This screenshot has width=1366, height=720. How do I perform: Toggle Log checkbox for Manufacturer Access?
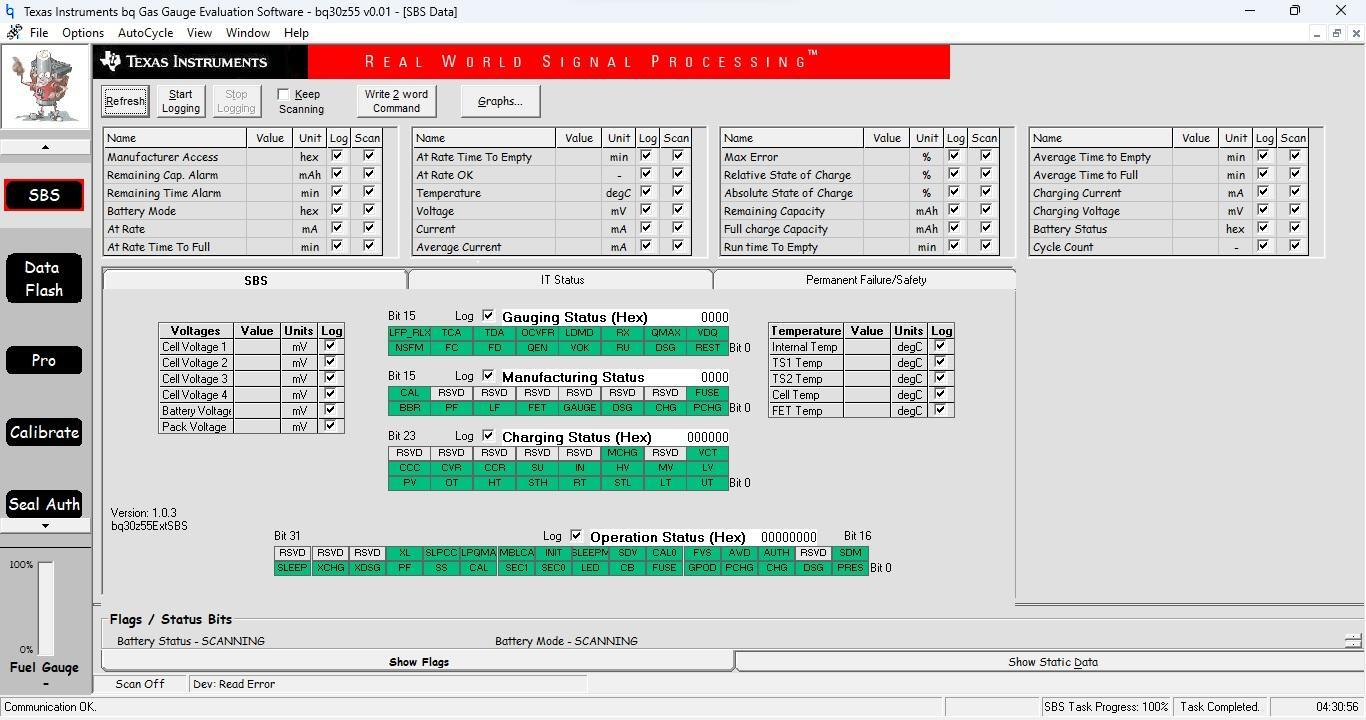coord(337,156)
